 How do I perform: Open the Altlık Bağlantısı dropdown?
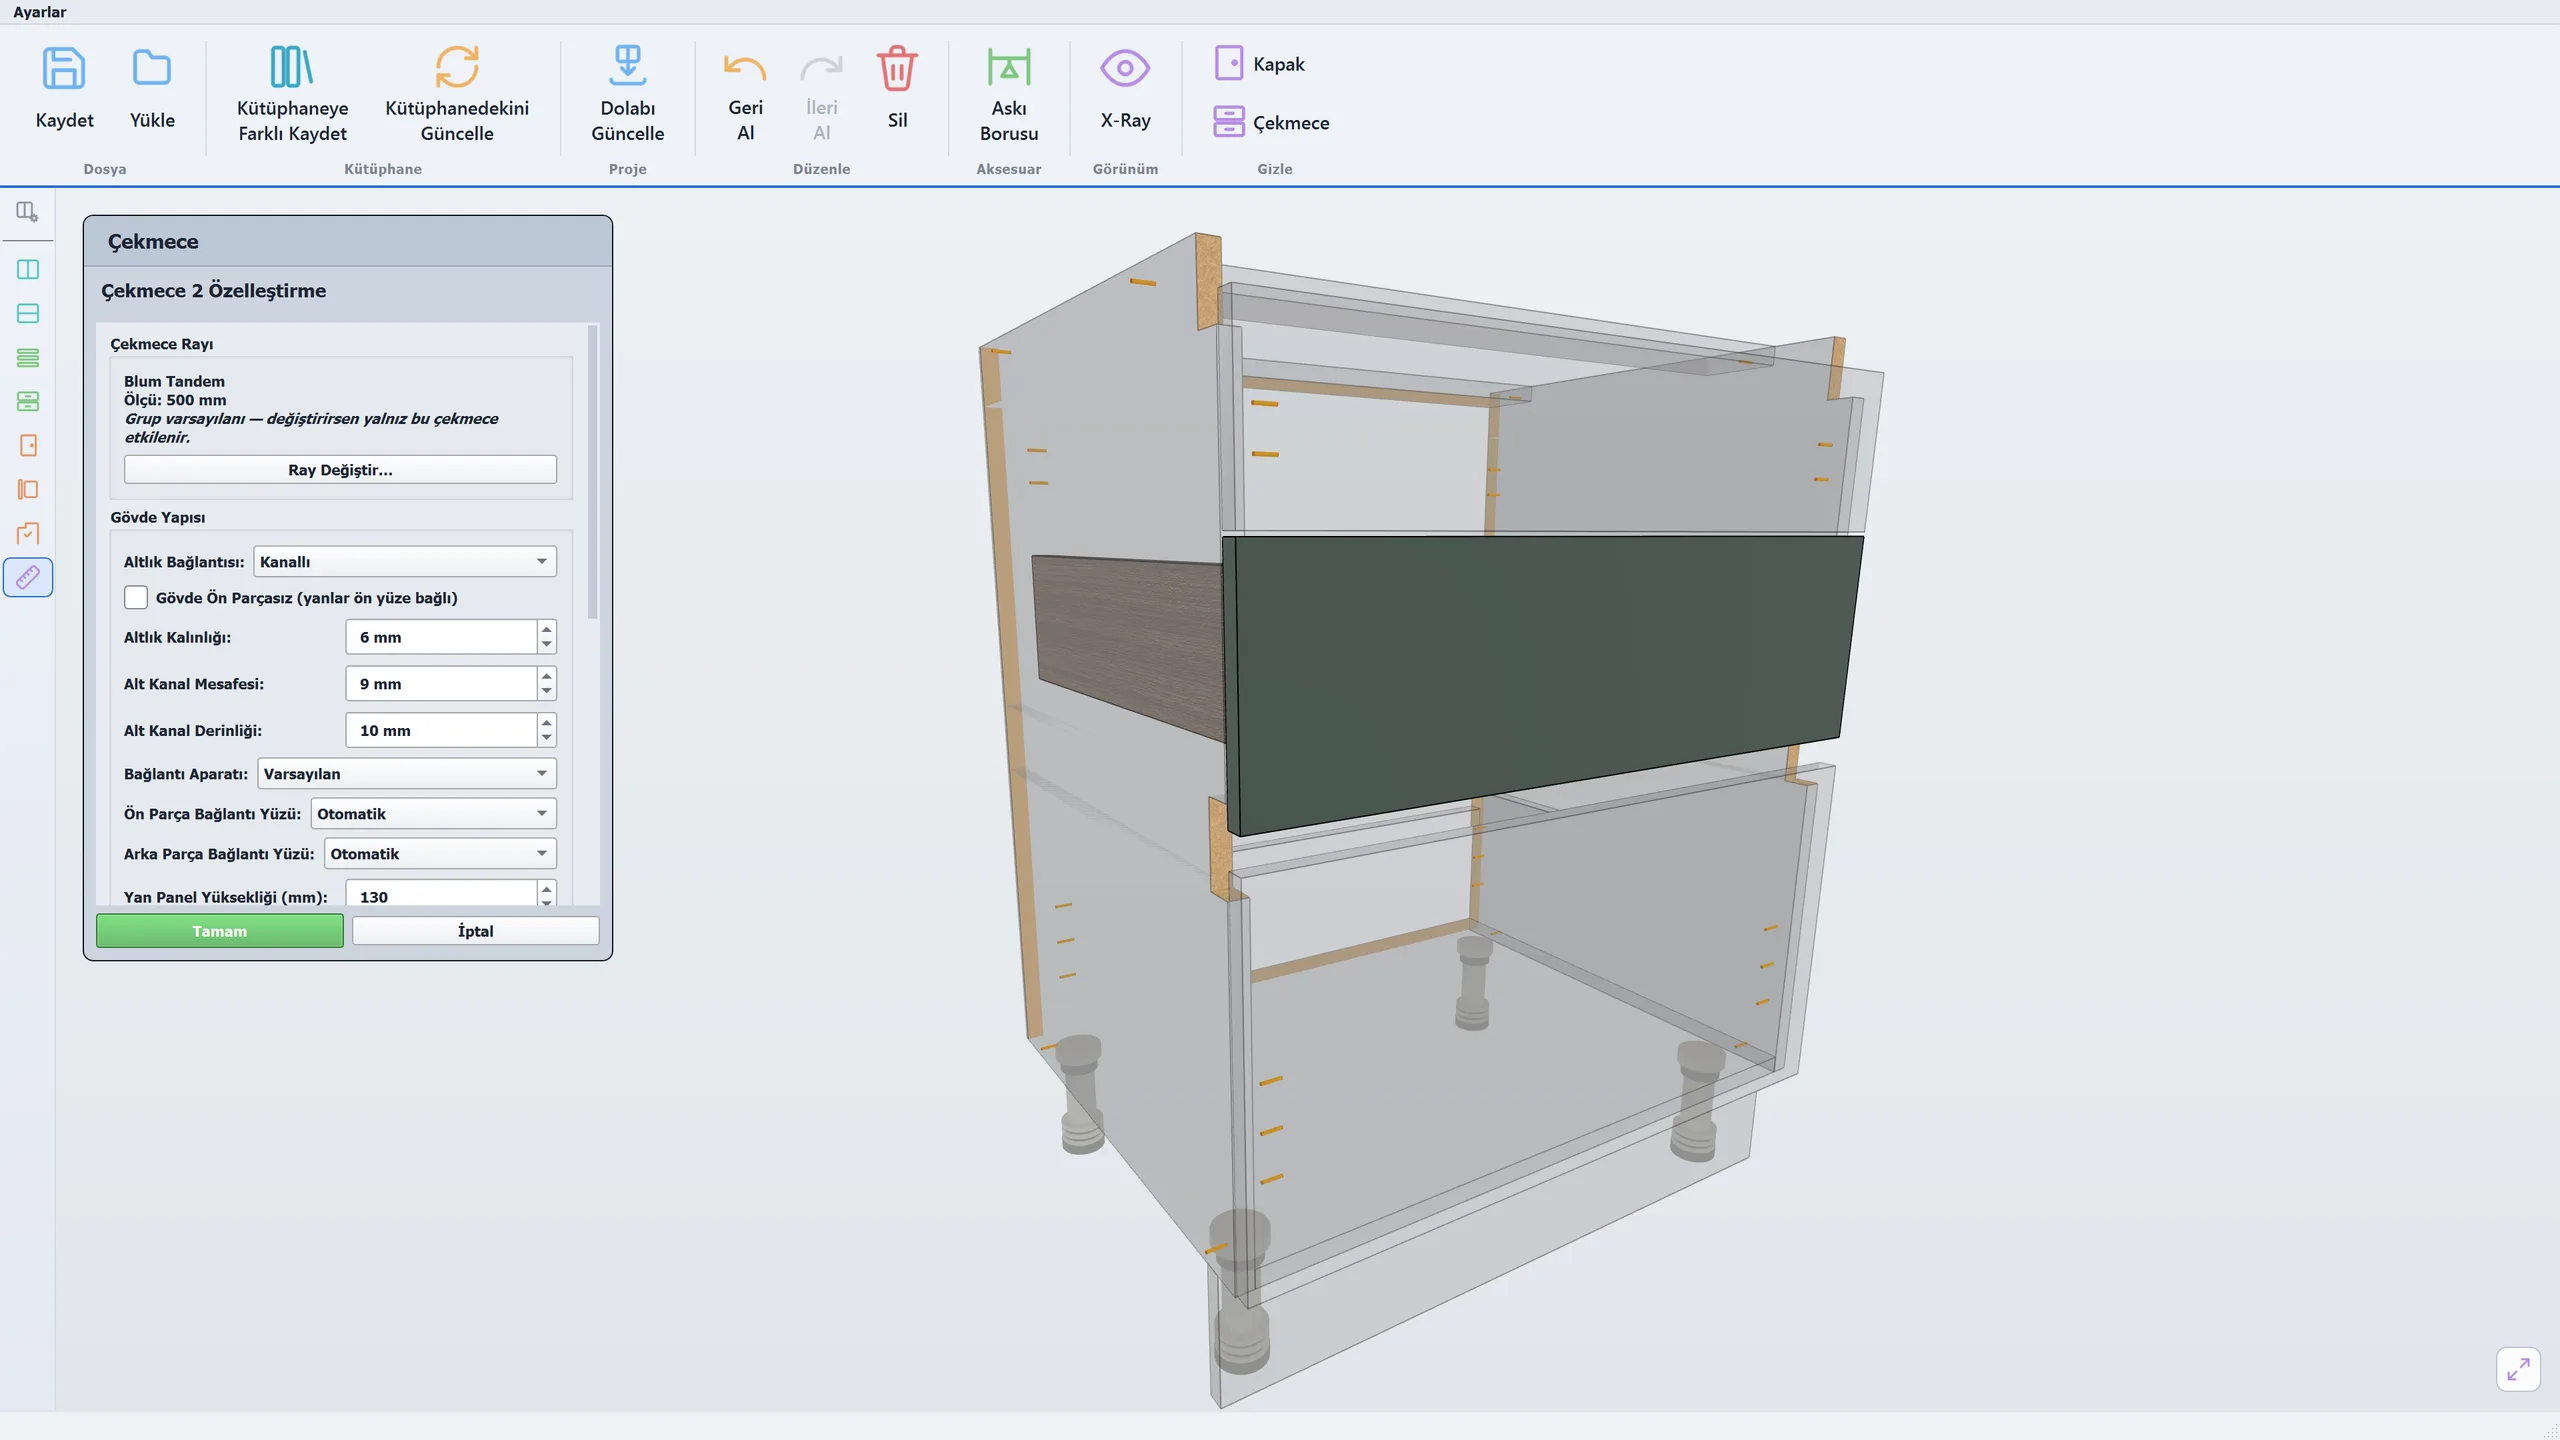[405, 561]
